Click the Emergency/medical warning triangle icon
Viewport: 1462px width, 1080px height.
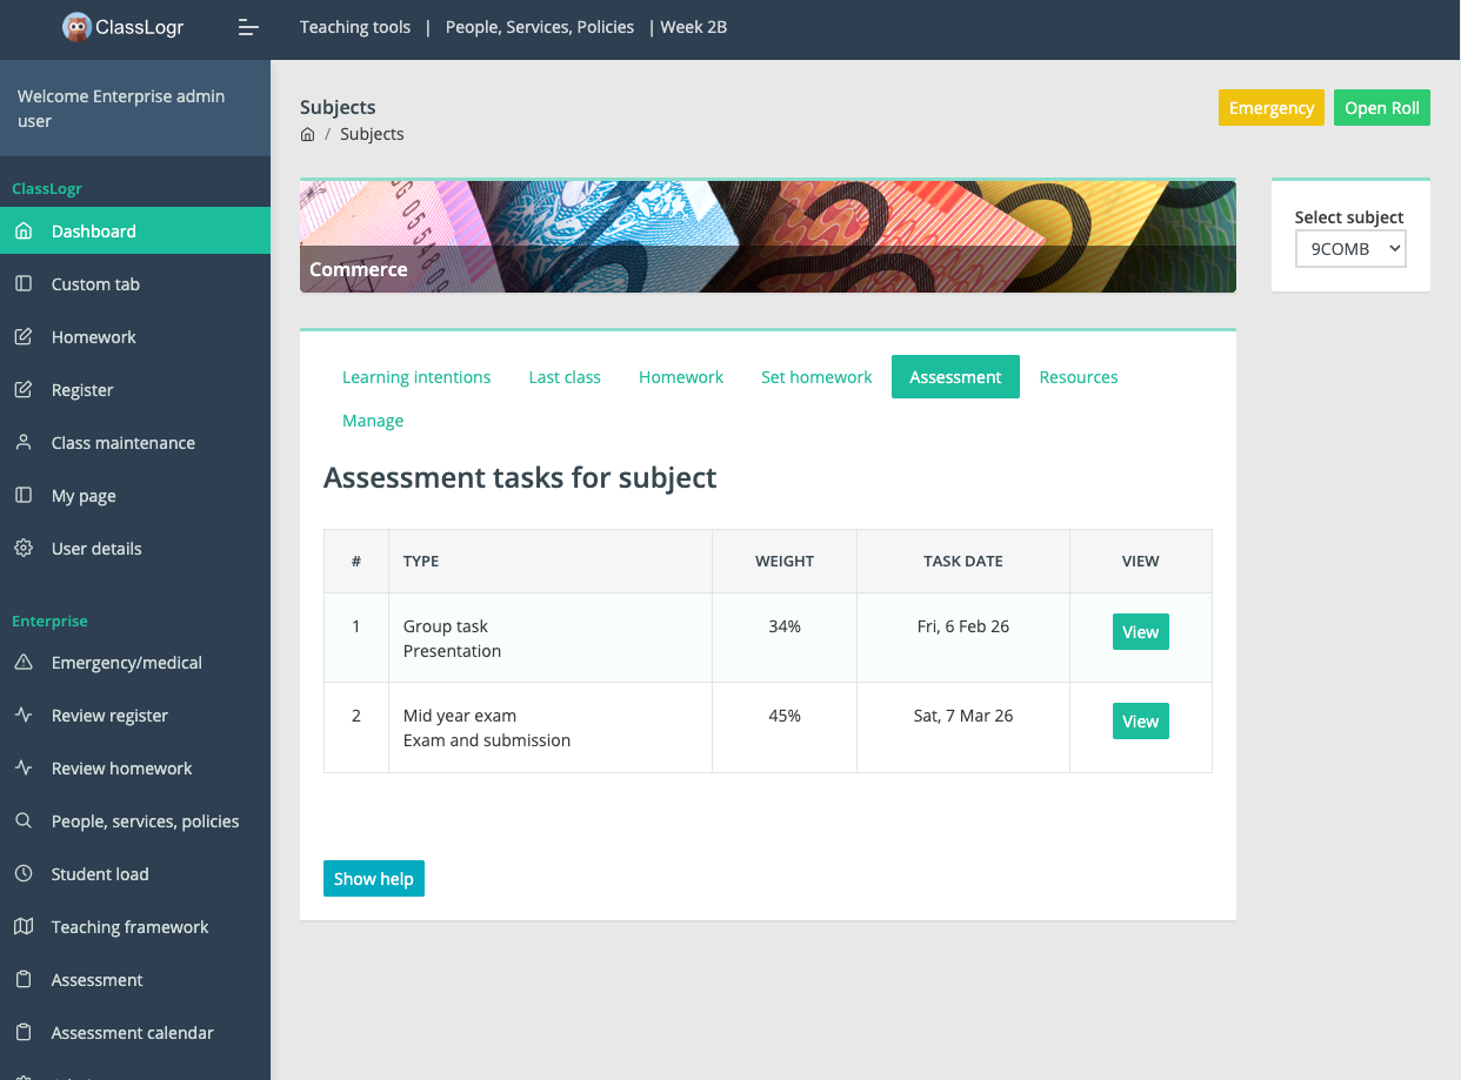24,662
